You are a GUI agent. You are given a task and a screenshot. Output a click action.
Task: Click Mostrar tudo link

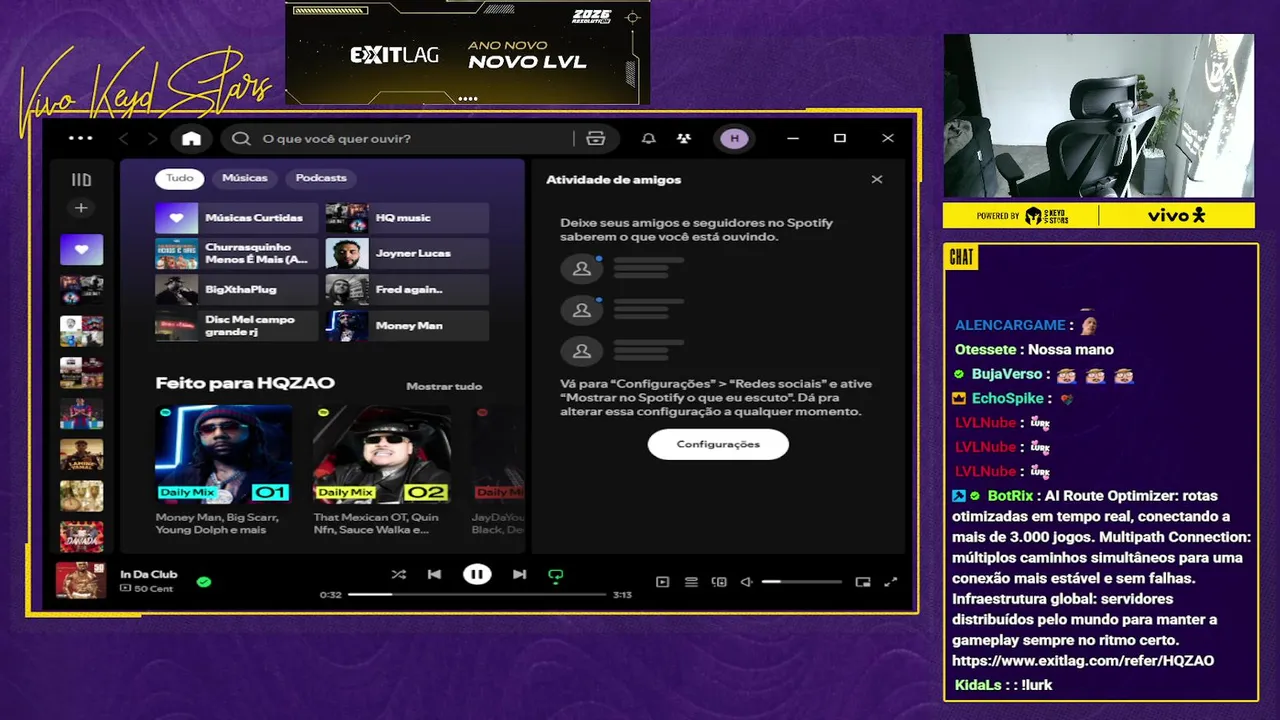444,386
